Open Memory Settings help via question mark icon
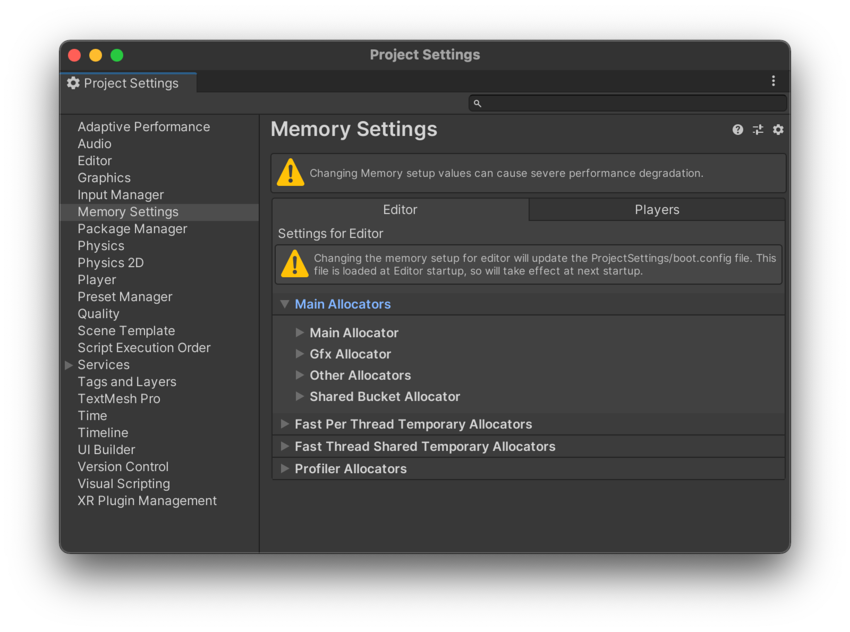This screenshot has height=632, width=850. 738,130
